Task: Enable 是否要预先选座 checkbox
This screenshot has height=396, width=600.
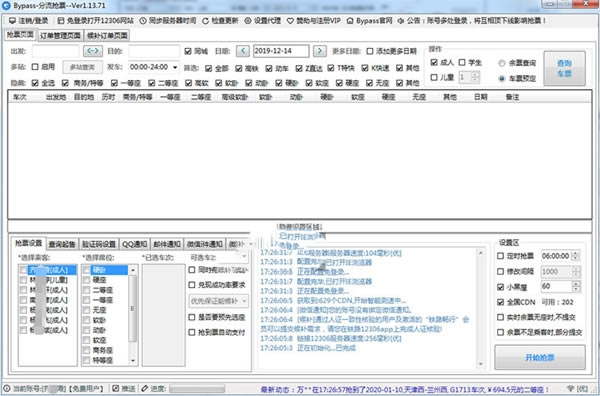Action: point(192,317)
